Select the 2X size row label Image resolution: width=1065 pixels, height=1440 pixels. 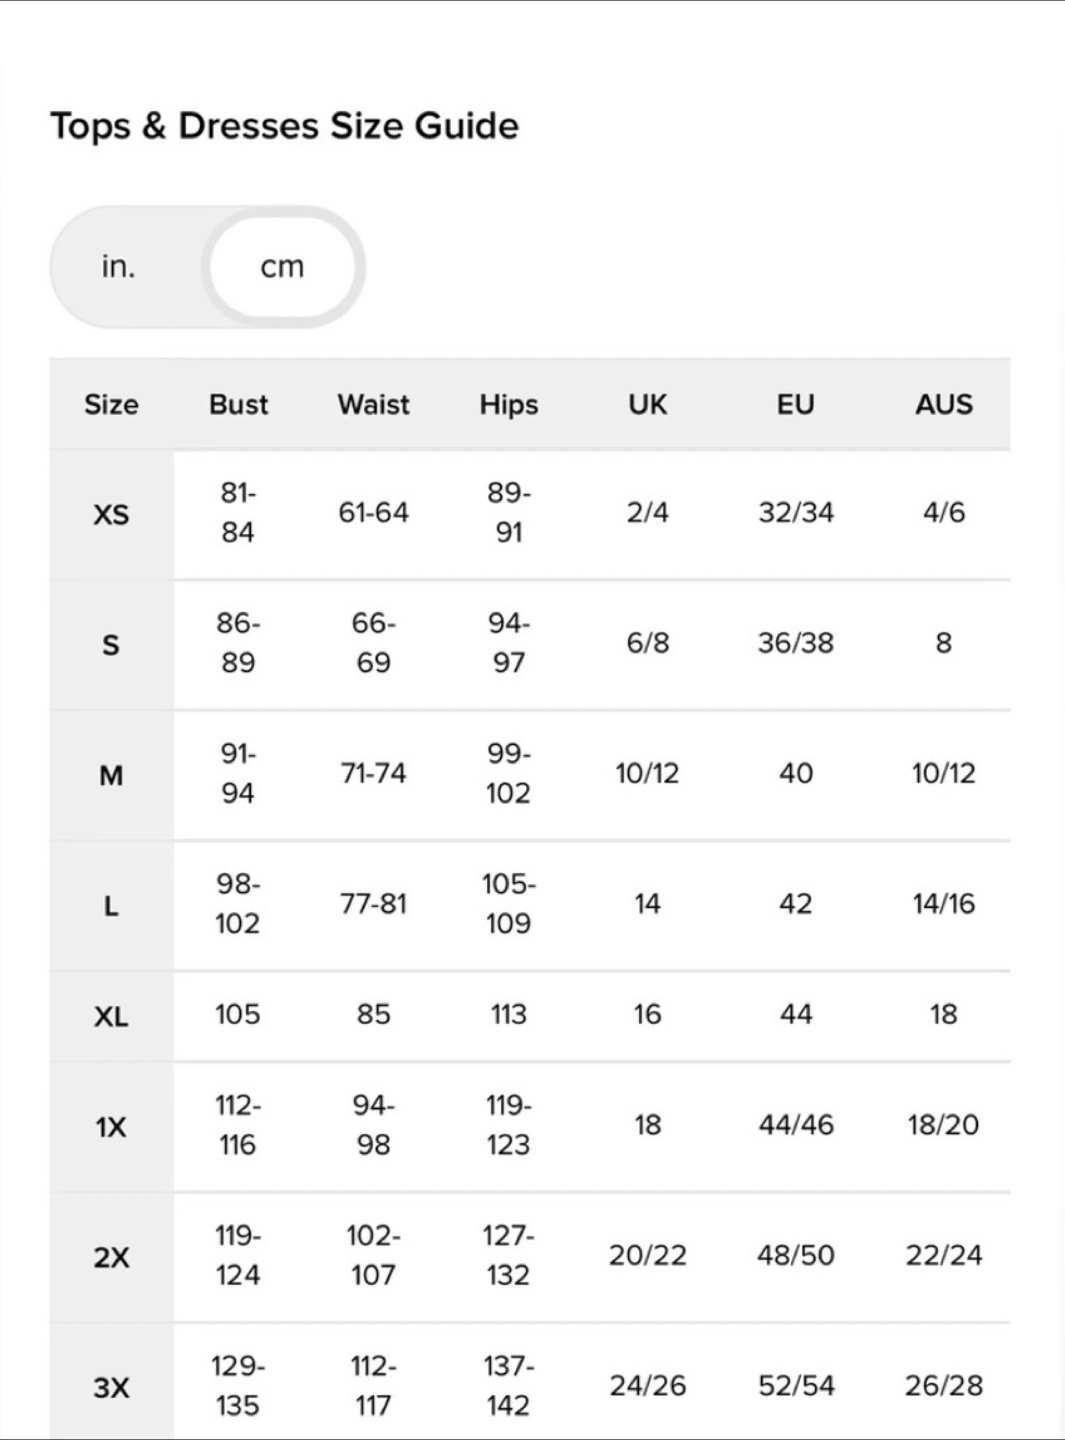[x=111, y=1257]
